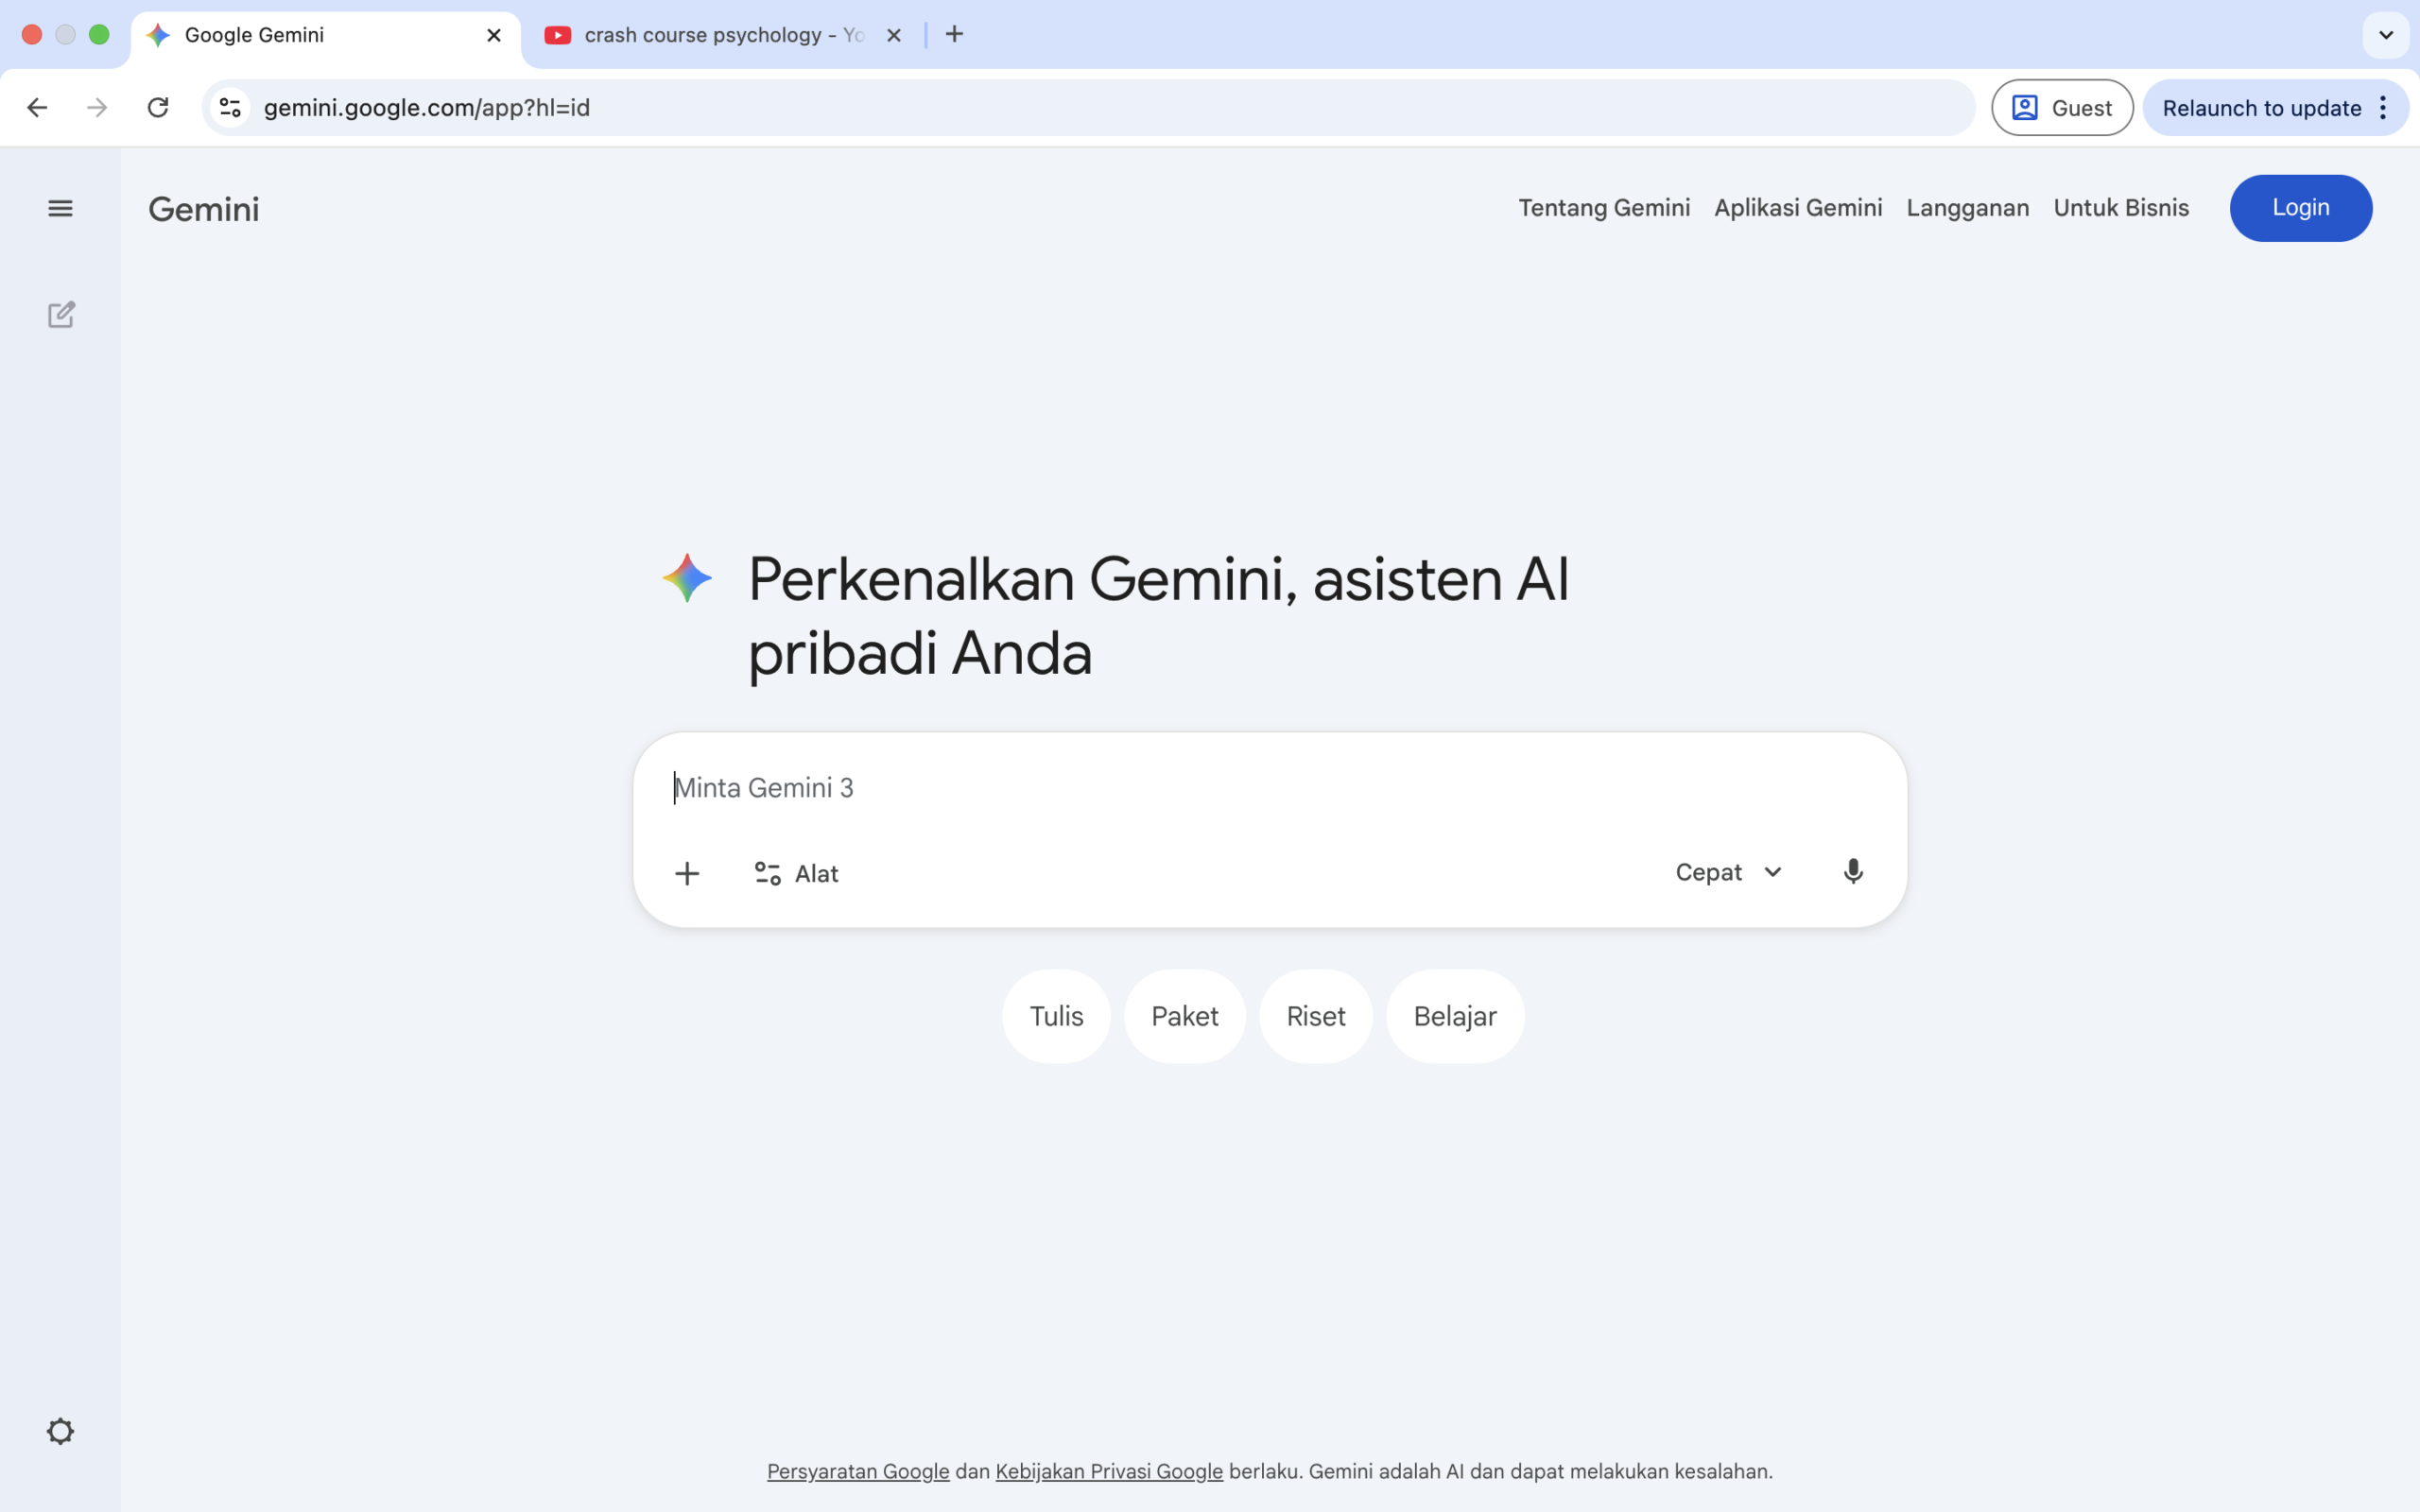
Task: Open the tab search chevron at top right
Action: [2385, 34]
